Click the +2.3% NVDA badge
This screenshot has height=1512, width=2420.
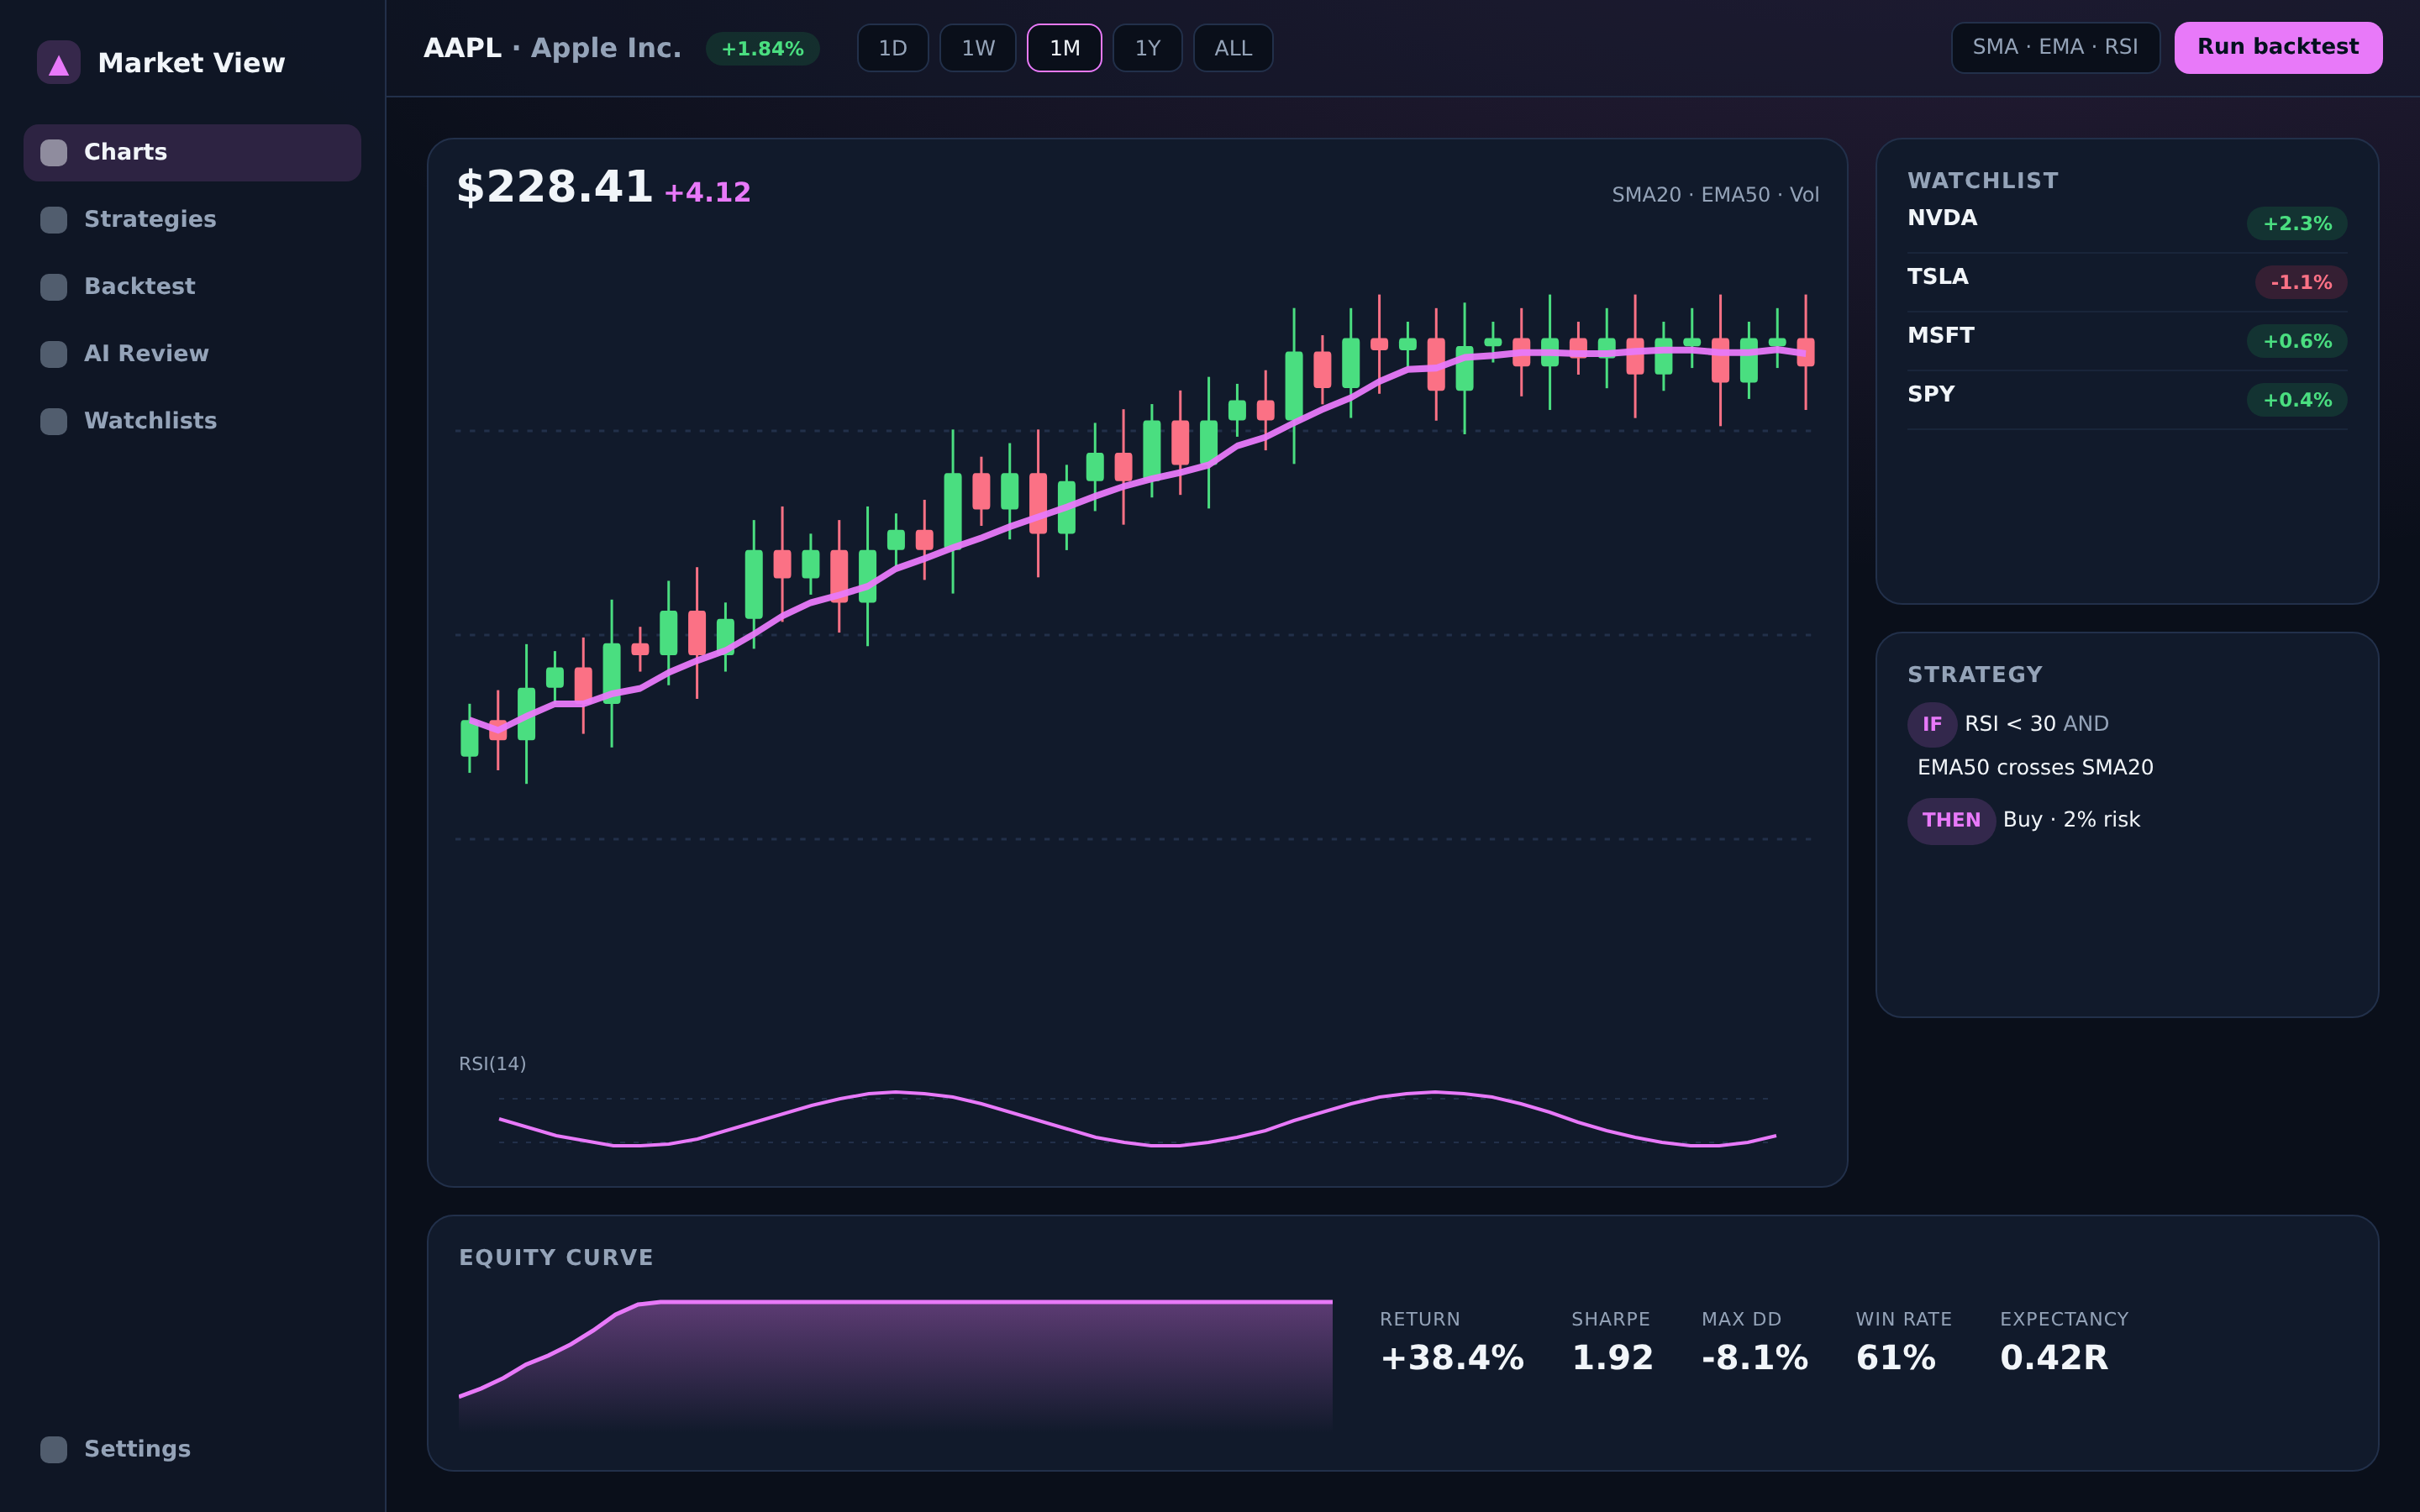pyautogui.click(x=2297, y=224)
